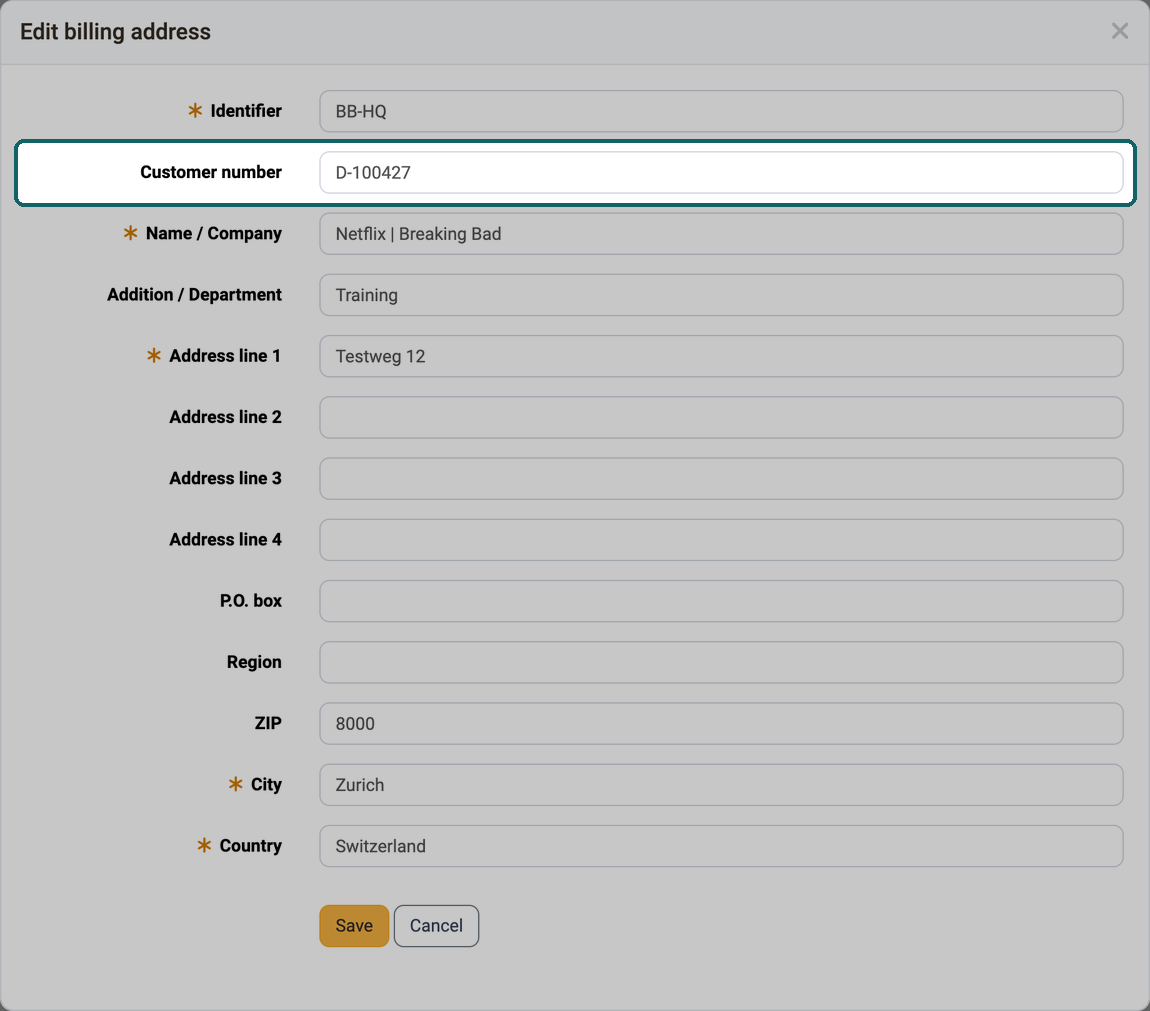The height and width of the screenshot is (1011, 1150).
Task: Click the Name / Company label
Action: (x=213, y=233)
